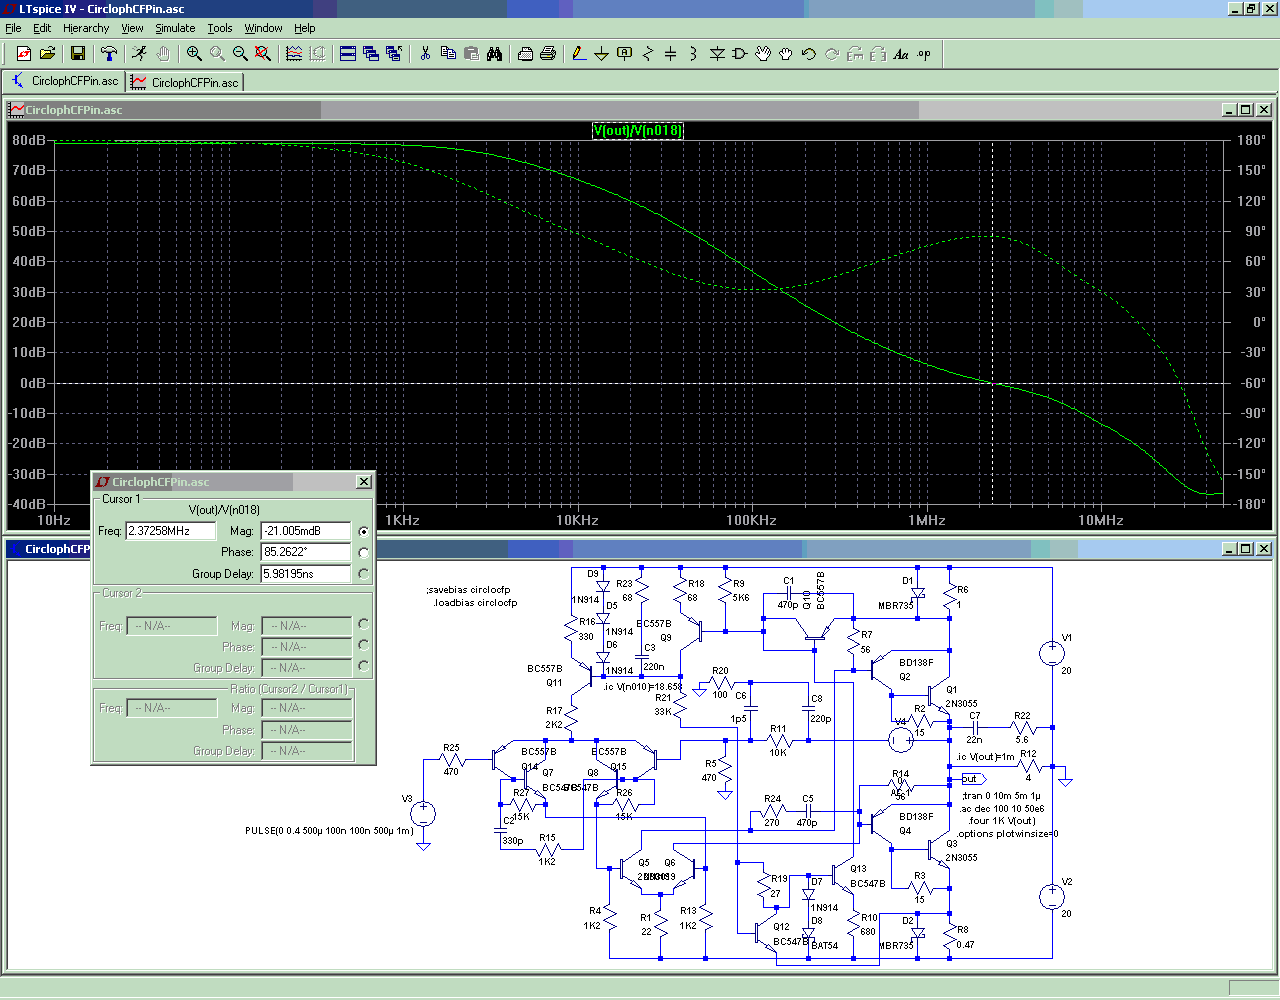
Task: Select the Move hand tool
Action: (763, 54)
